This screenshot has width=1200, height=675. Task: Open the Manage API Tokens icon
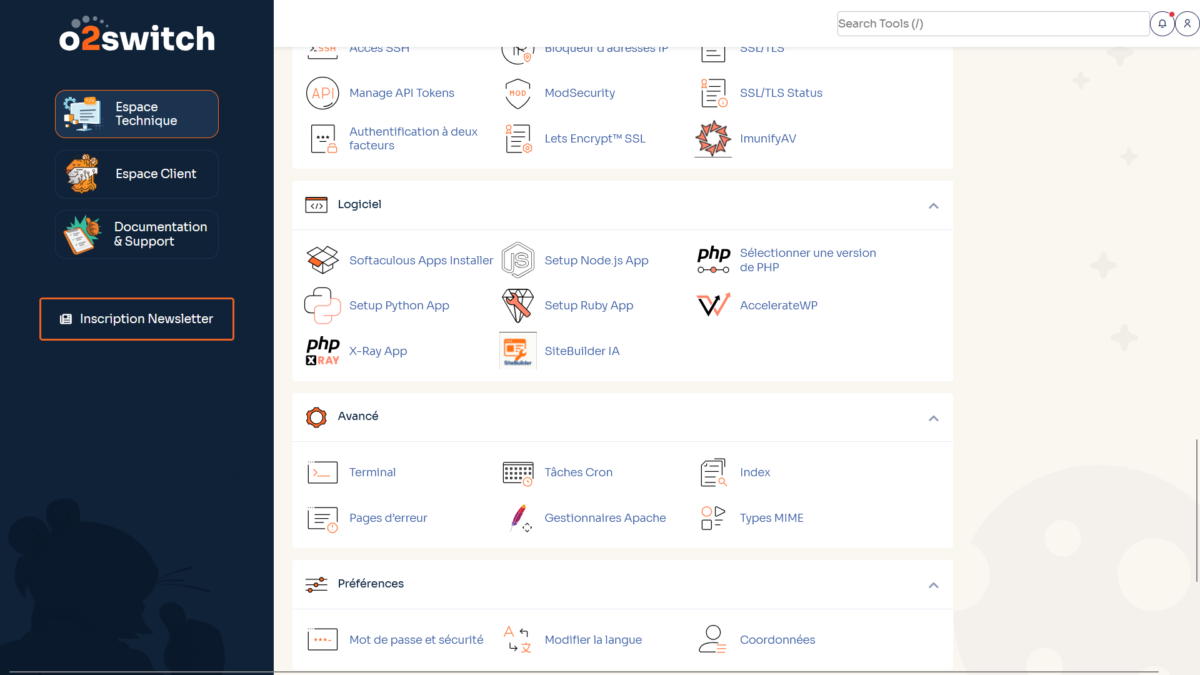[x=322, y=93]
